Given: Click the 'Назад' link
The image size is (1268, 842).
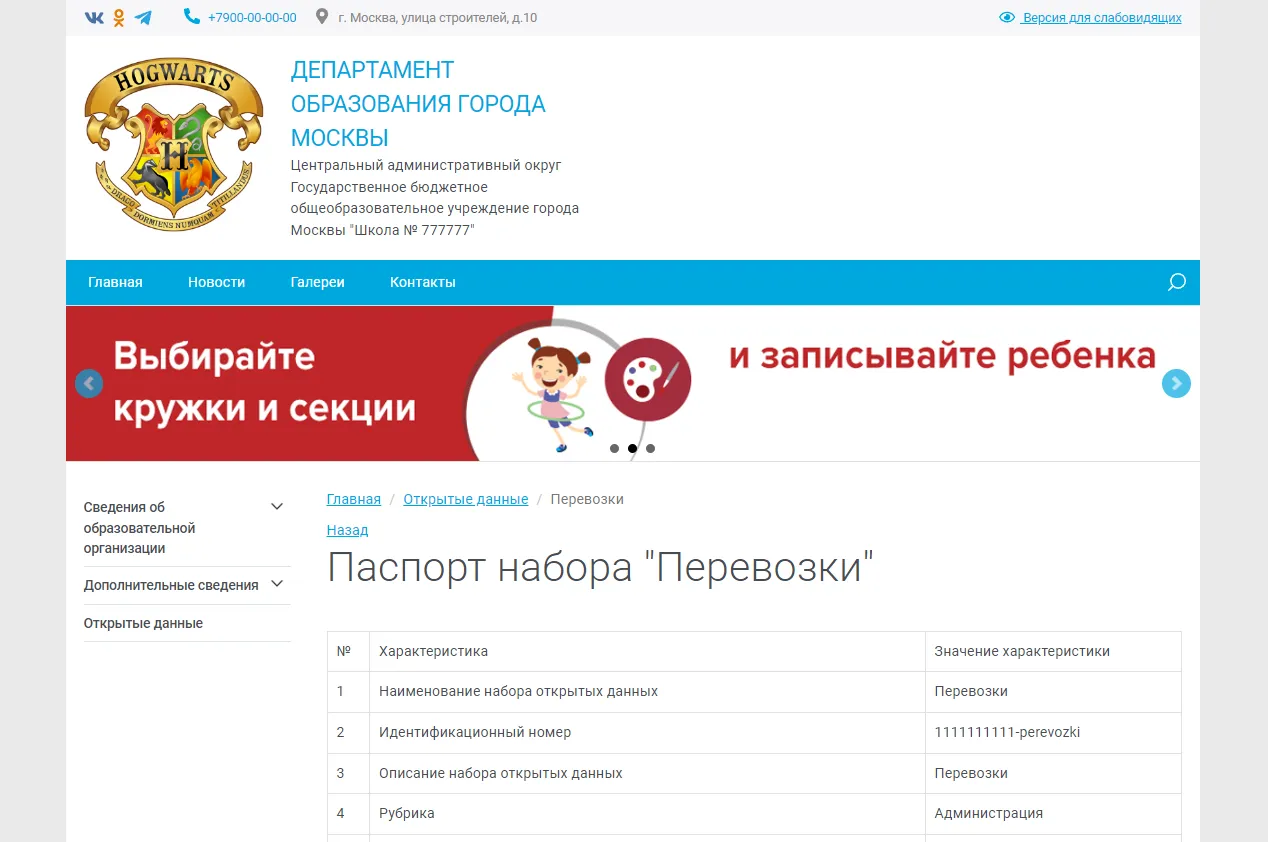Looking at the screenshot, I should [x=347, y=530].
